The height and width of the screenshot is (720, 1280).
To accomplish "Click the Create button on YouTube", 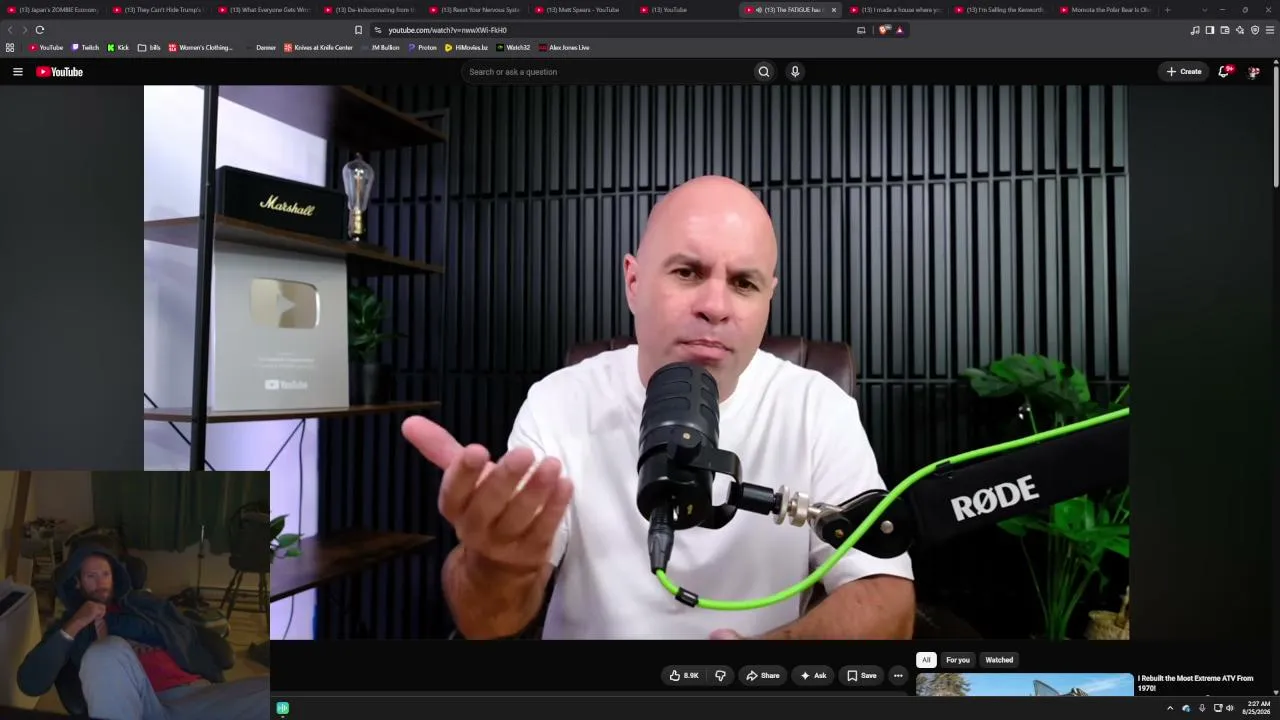I will click(1184, 72).
